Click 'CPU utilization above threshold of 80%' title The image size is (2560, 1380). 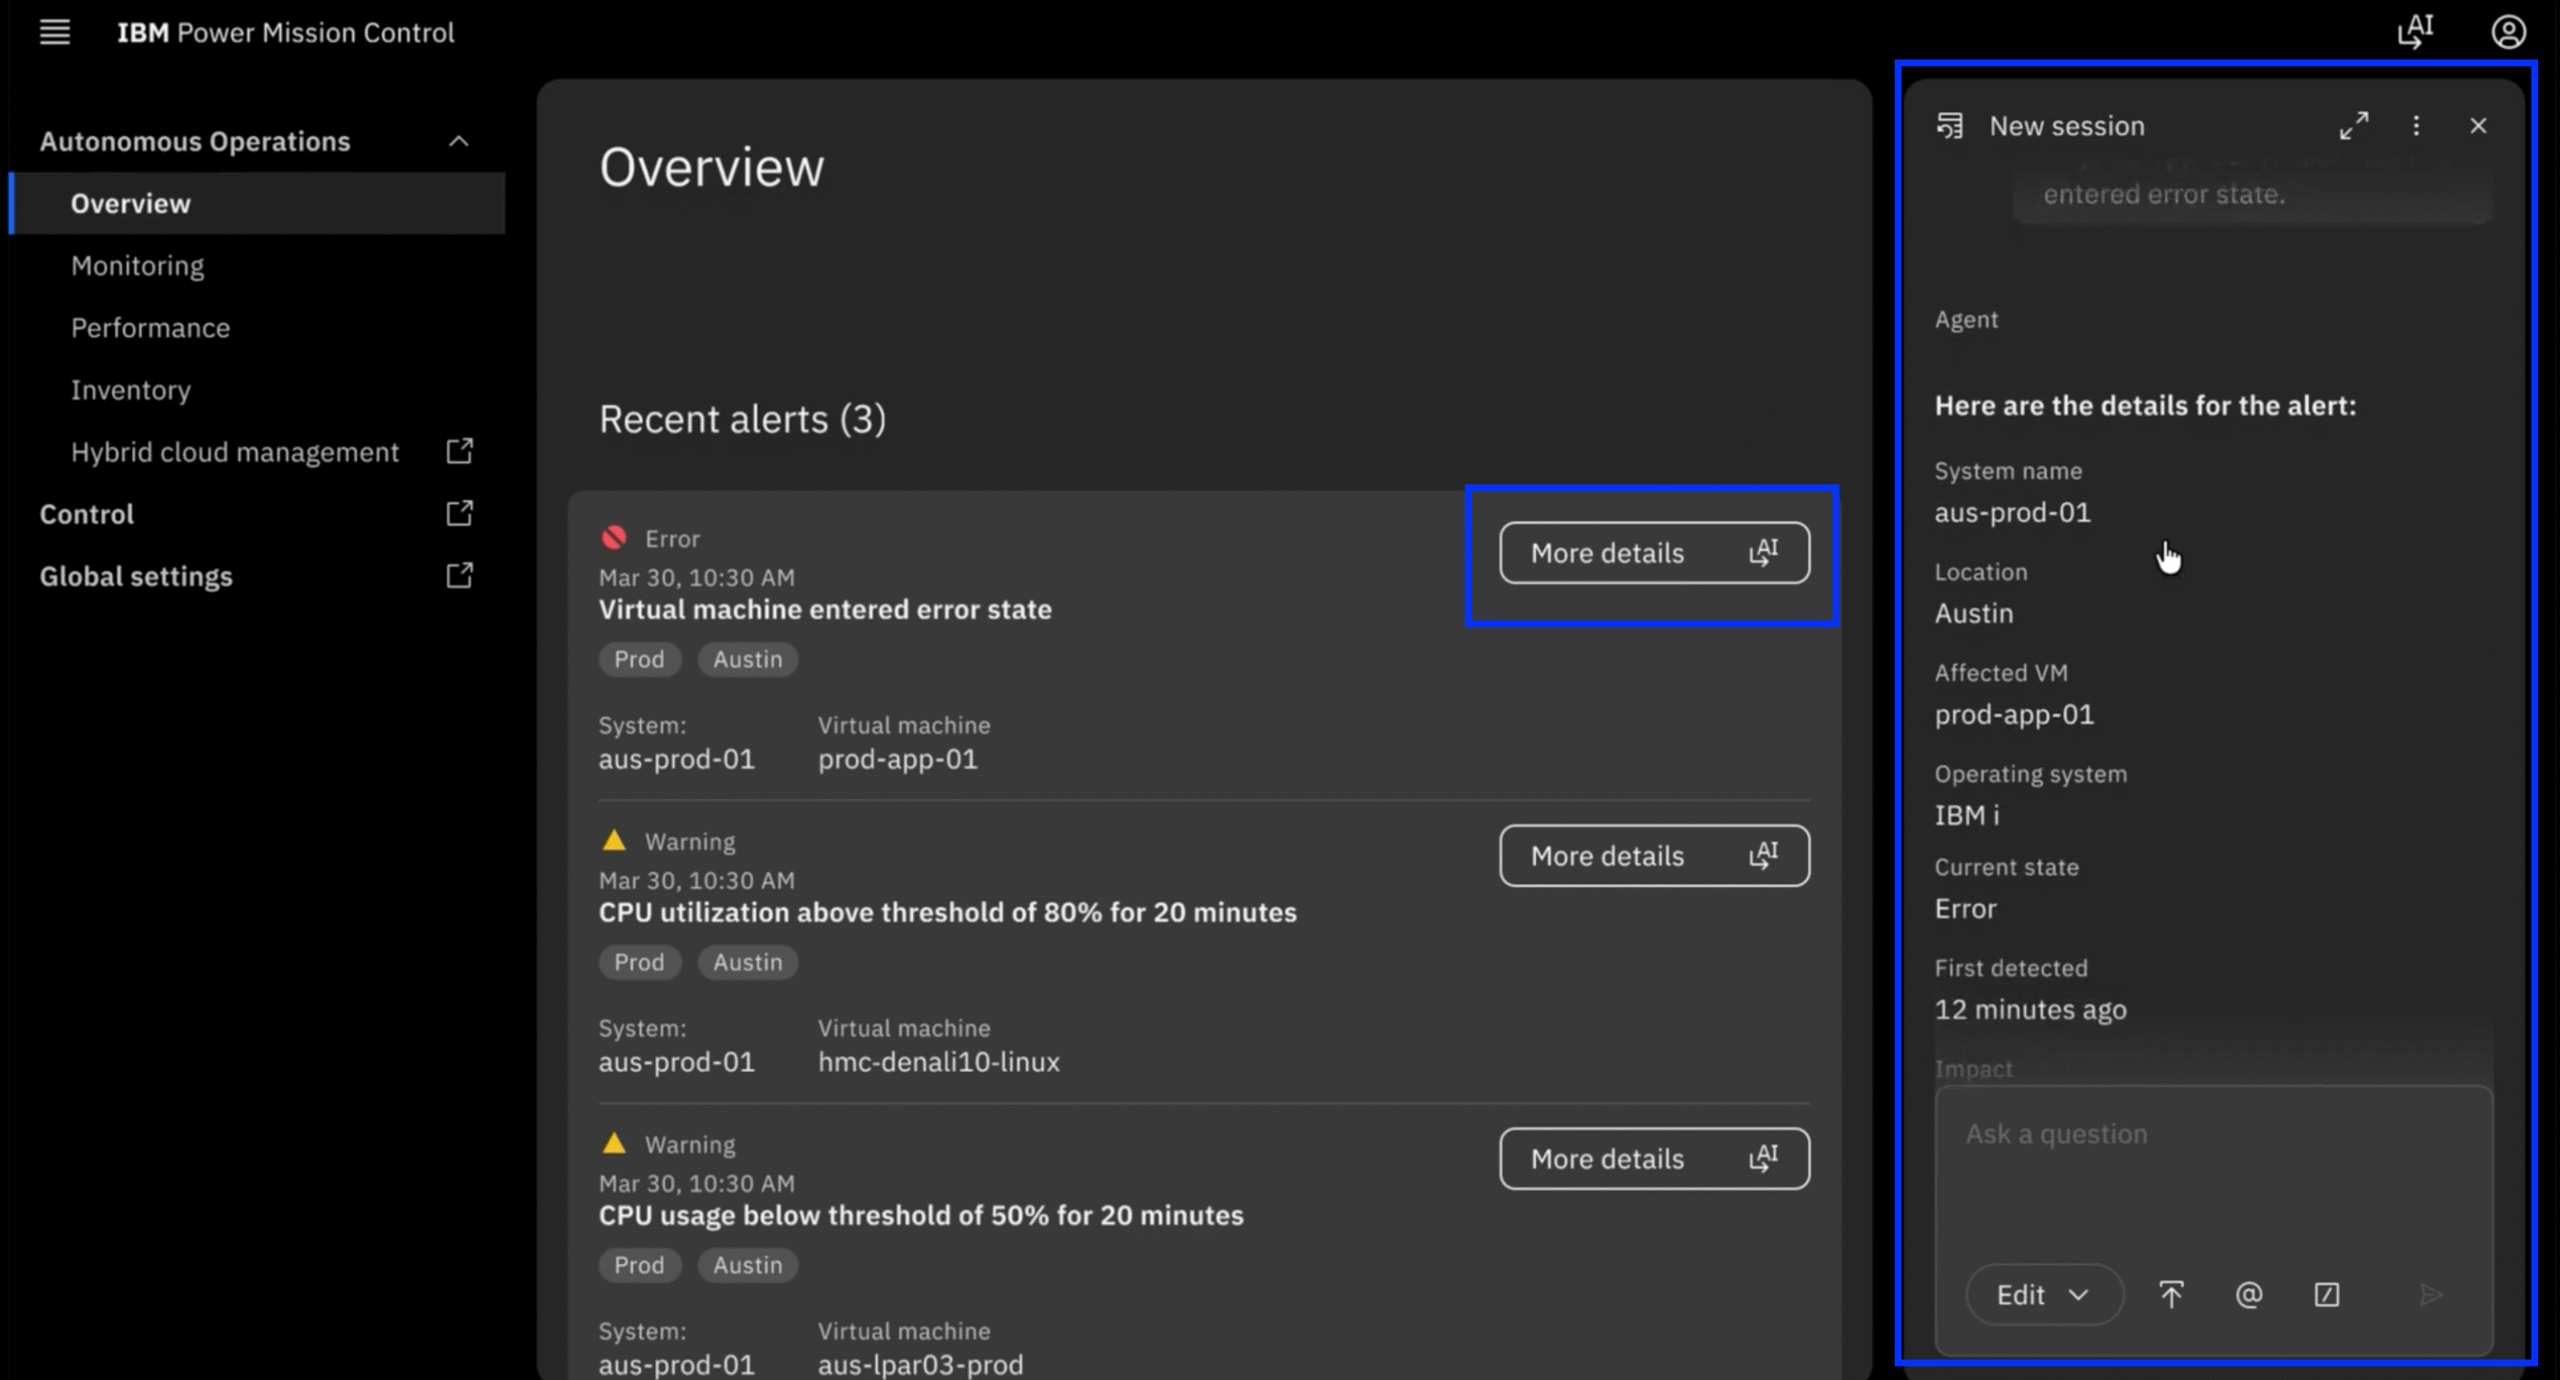click(947, 912)
